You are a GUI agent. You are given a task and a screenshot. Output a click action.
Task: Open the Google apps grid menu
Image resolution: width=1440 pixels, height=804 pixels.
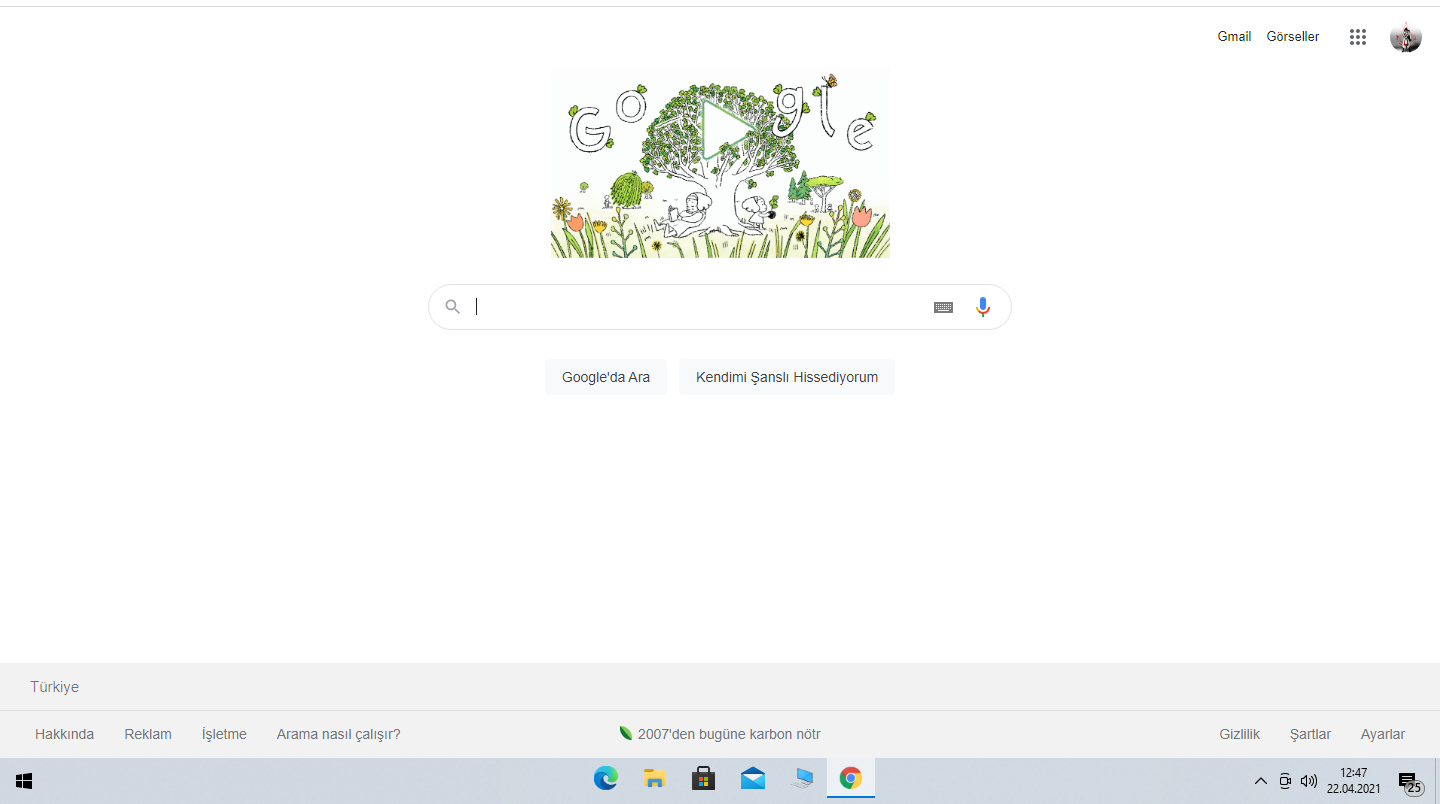pos(1357,37)
